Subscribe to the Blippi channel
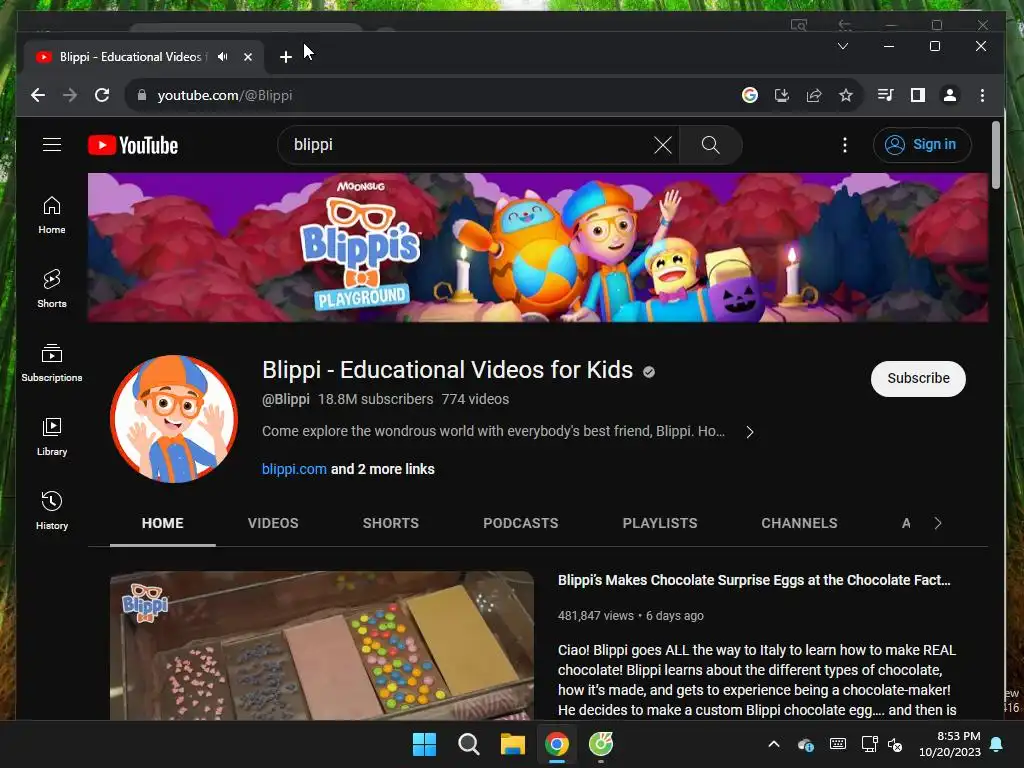The image size is (1024, 768). pos(918,378)
